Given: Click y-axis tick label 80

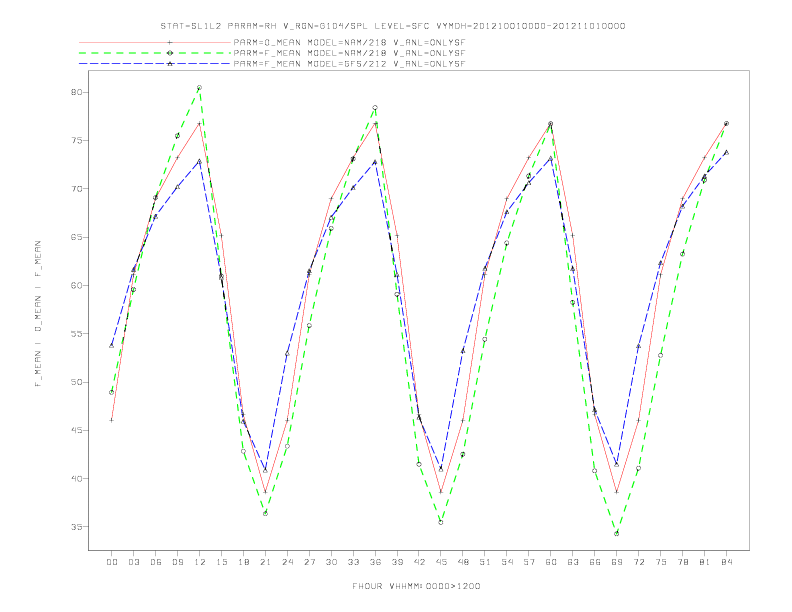Looking at the screenshot, I should [x=76, y=92].
